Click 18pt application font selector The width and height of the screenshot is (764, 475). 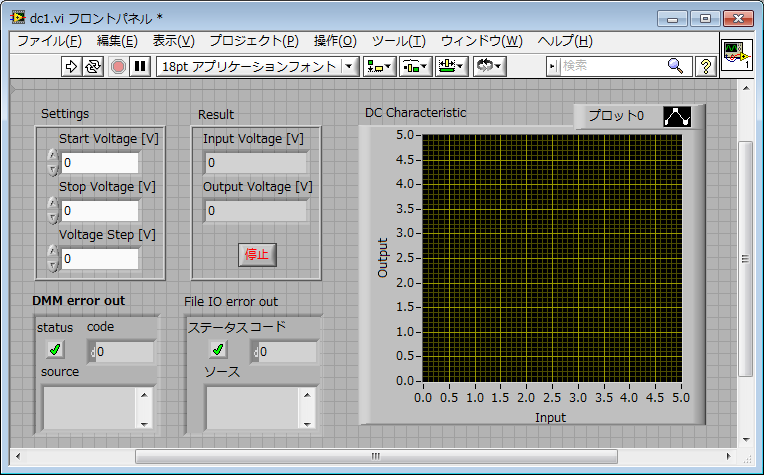click(x=257, y=66)
